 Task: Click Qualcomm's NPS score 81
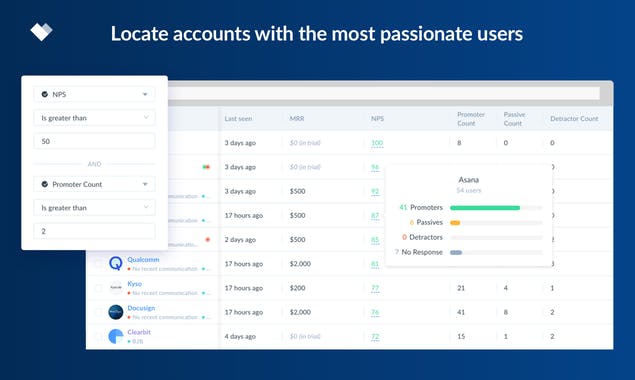point(375,264)
